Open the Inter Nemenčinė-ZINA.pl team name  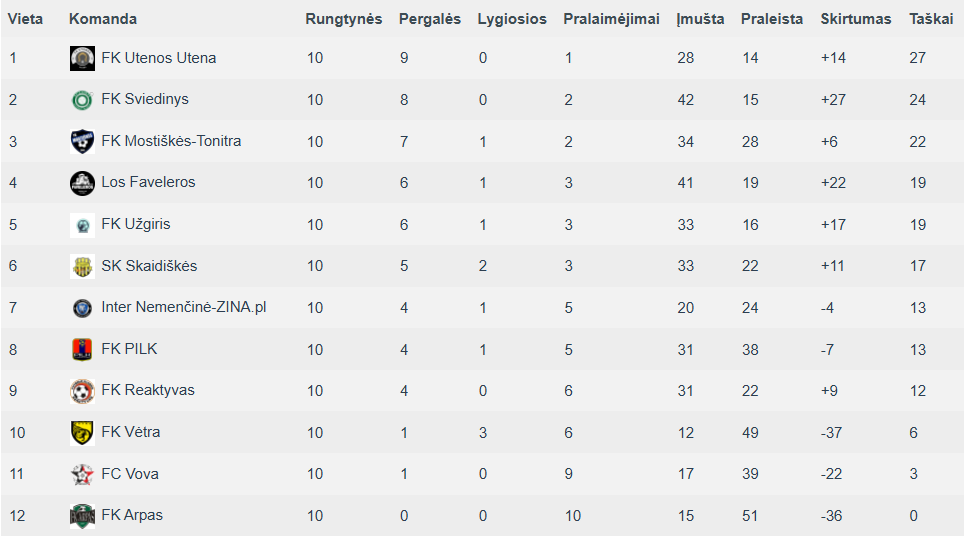pos(184,307)
